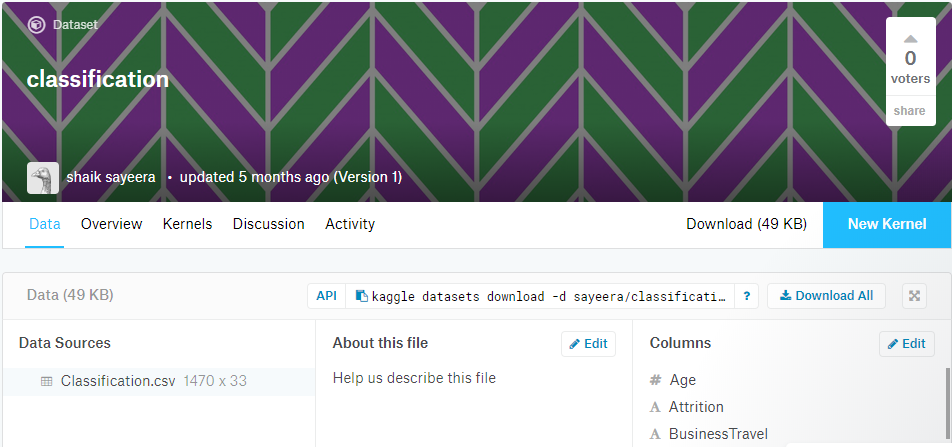The height and width of the screenshot is (447, 952).
Task: Click the text type icon beside Attrition
Action: (655, 408)
